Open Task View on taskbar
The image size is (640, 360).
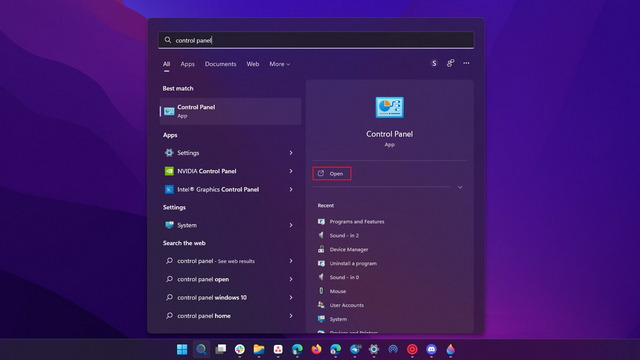click(x=221, y=349)
